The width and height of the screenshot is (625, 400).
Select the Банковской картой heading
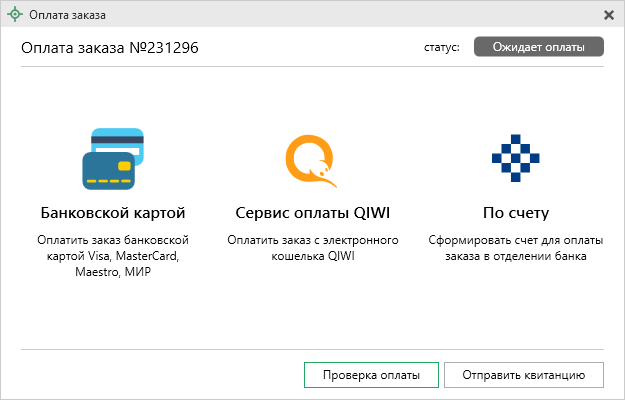[113, 213]
